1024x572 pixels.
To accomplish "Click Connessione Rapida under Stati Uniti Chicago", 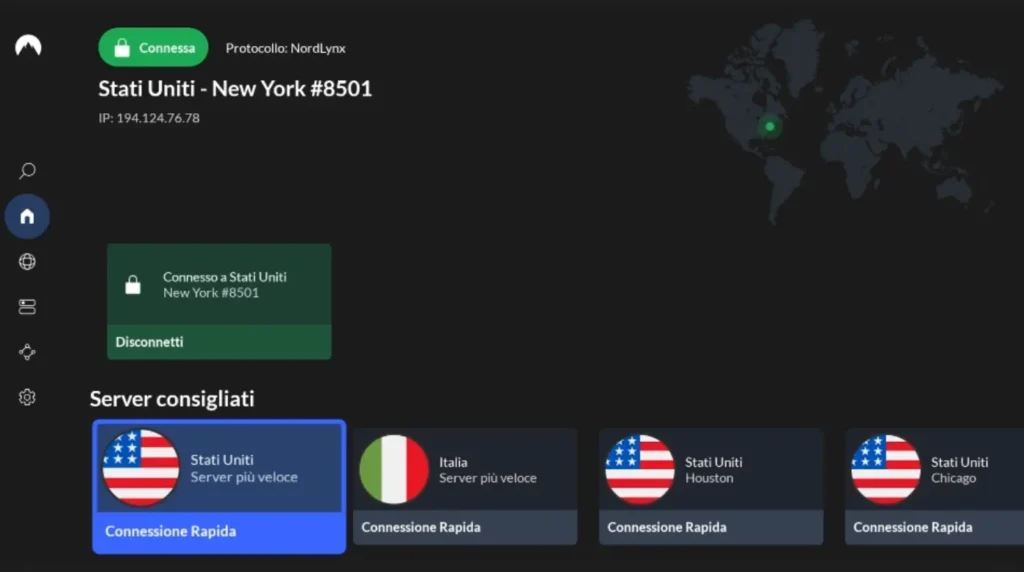I will click(935, 527).
